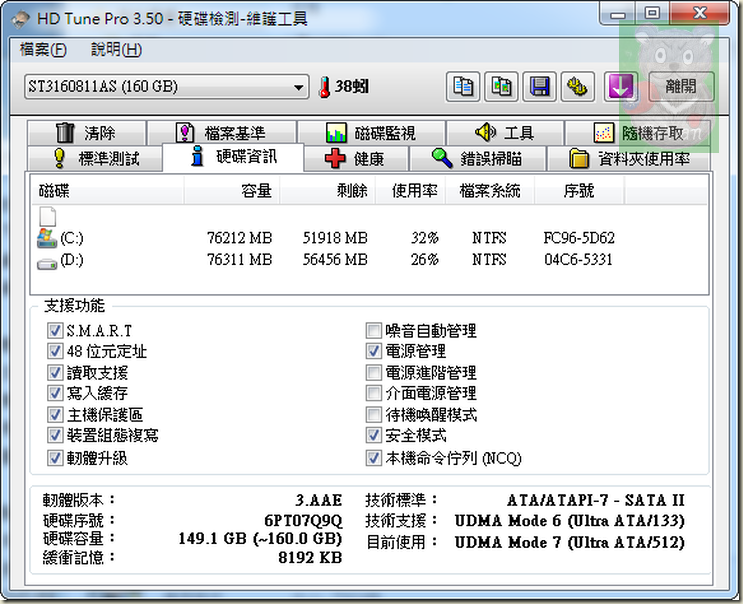Switch to the 健康 health tab
743x604 pixels.
coord(356,158)
